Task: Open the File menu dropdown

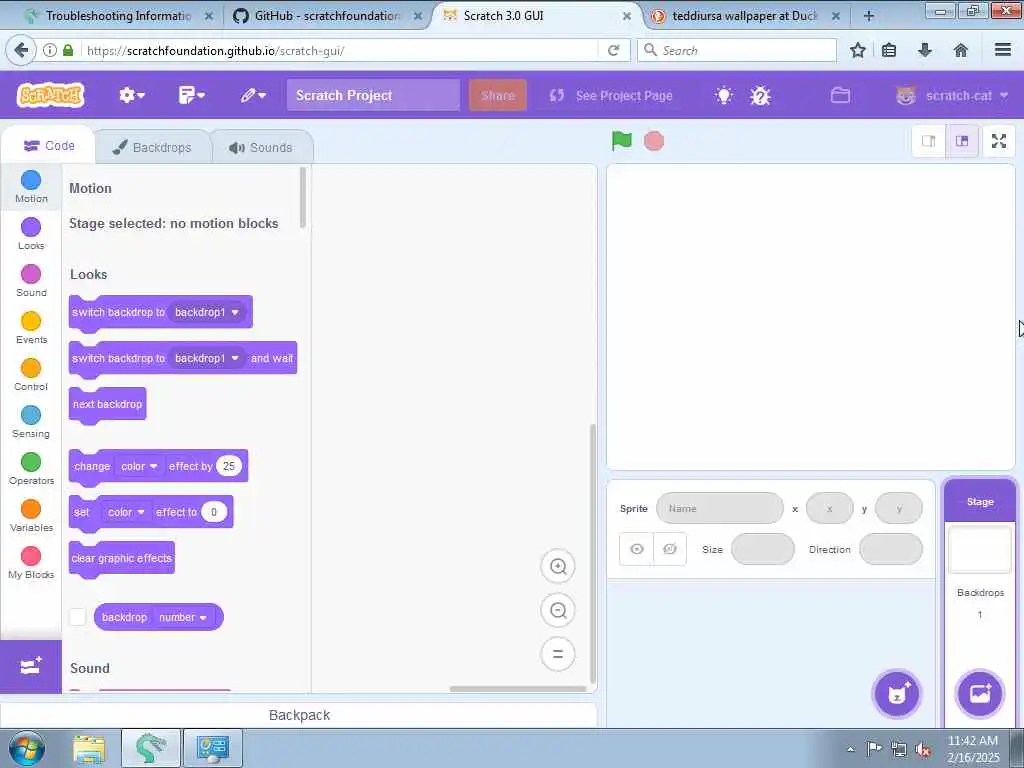Action: (x=191, y=95)
